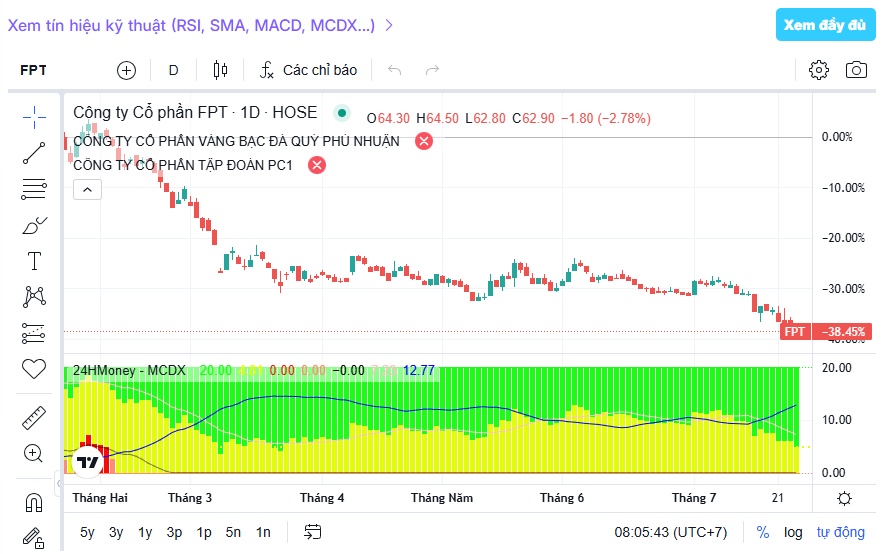Image resolution: width=895 pixels, height=554 pixels.
Task: Select the 1n time range
Action: (x=263, y=532)
